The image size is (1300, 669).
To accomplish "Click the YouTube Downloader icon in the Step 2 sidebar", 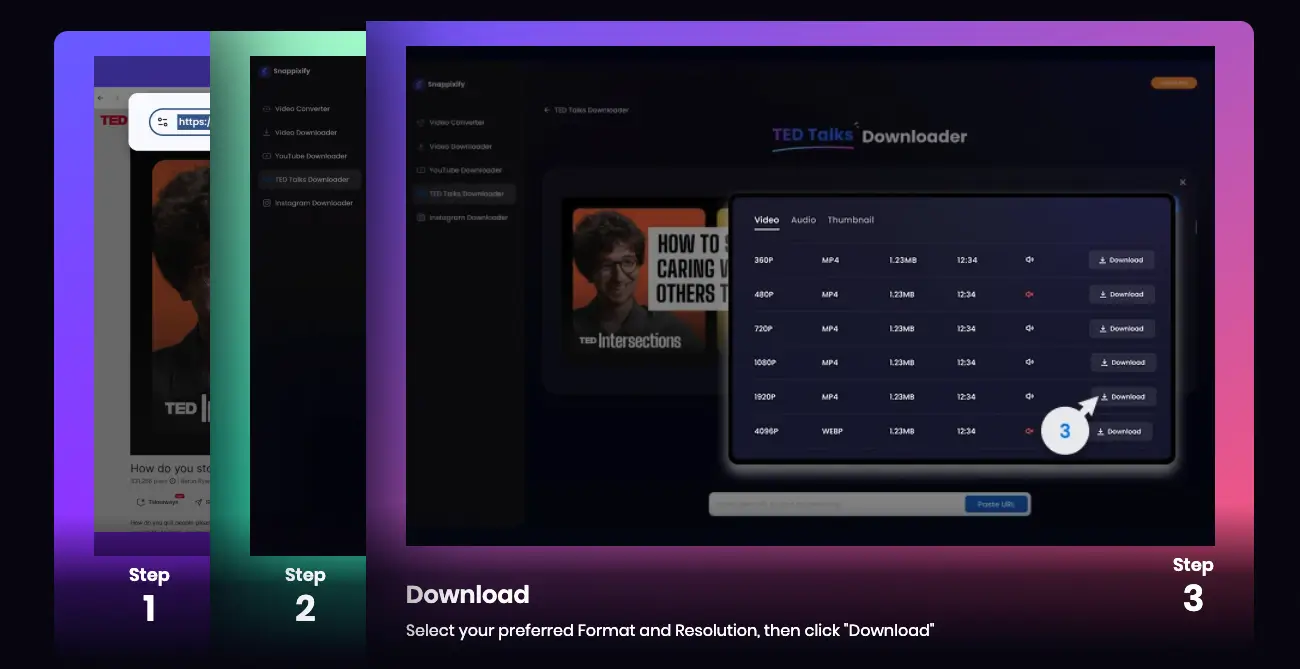I will click(266, 156).
